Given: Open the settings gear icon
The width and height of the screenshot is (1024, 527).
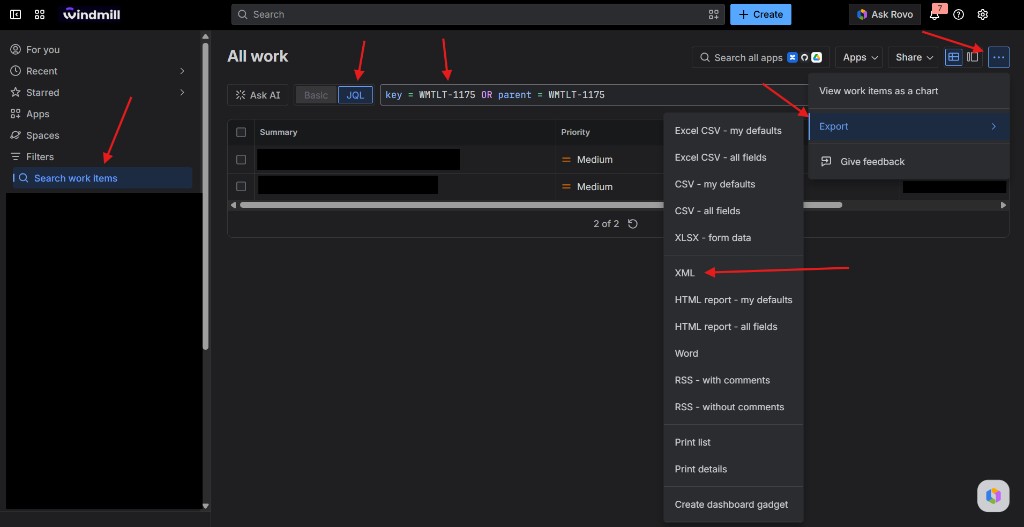Looking at the screenshot, I should [982, 14].
